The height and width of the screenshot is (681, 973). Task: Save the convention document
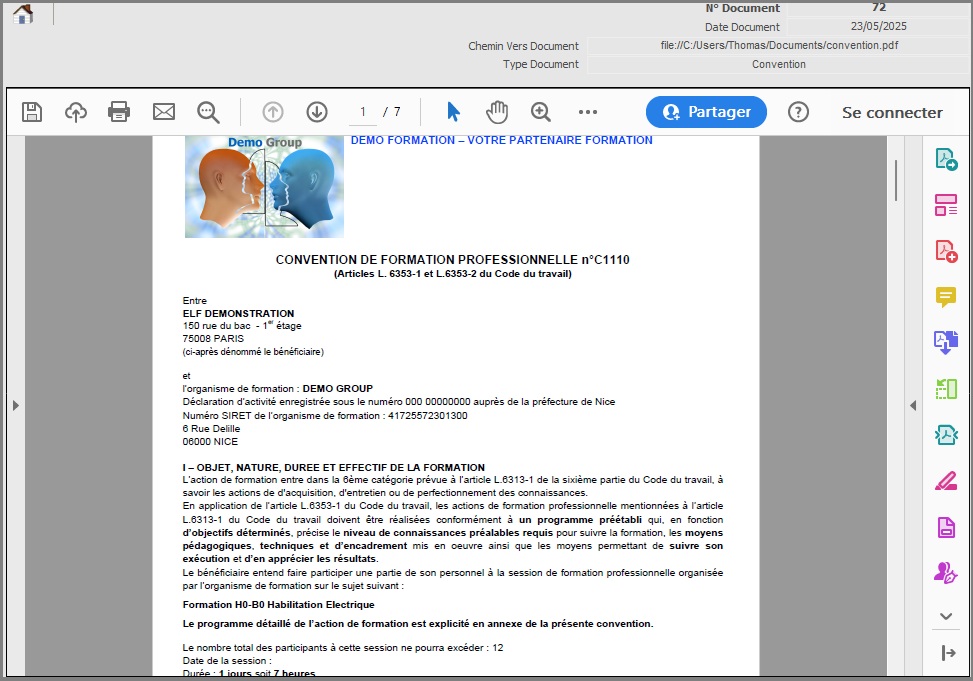(x=32, y=112)
